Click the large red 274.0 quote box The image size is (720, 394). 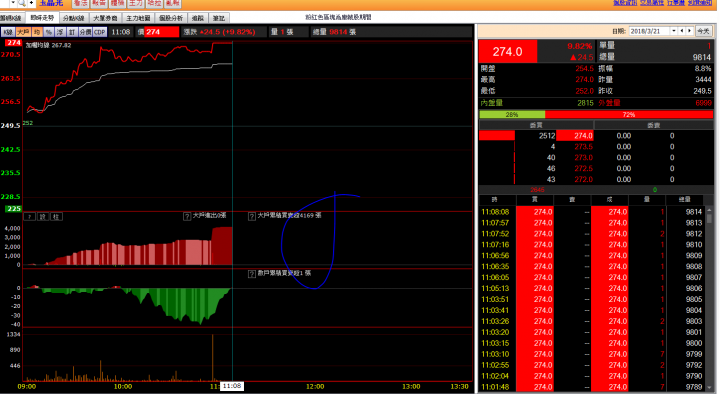point(508,52)
